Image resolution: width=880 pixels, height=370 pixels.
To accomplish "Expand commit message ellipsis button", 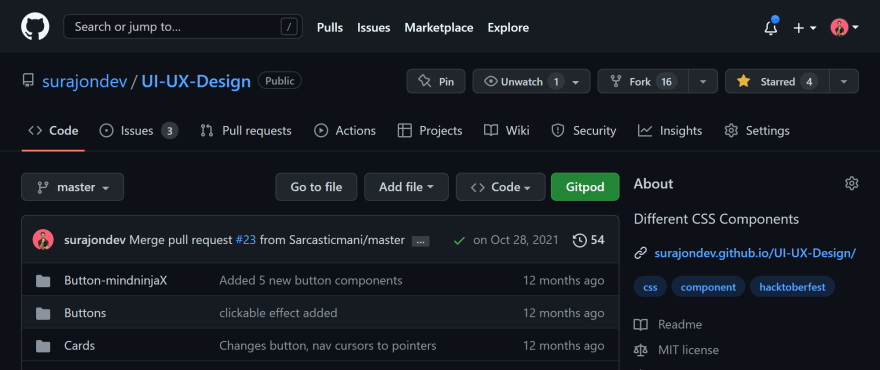I will coord(420,241).
